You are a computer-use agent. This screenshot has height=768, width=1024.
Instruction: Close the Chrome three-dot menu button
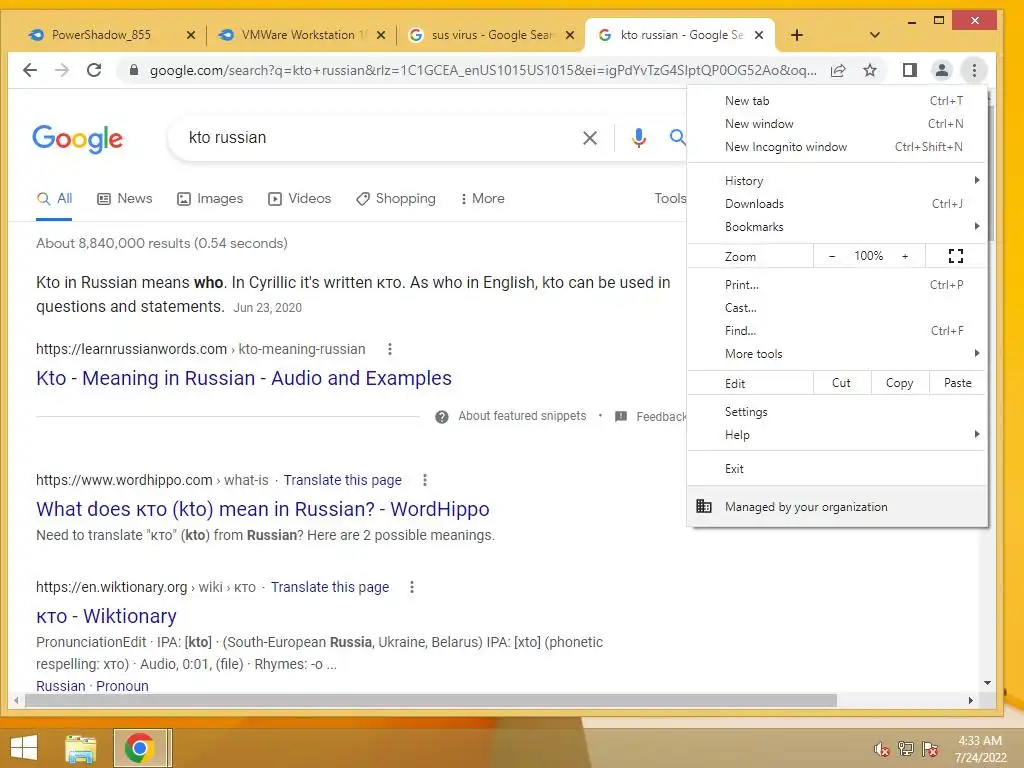(x=974, y=70)
